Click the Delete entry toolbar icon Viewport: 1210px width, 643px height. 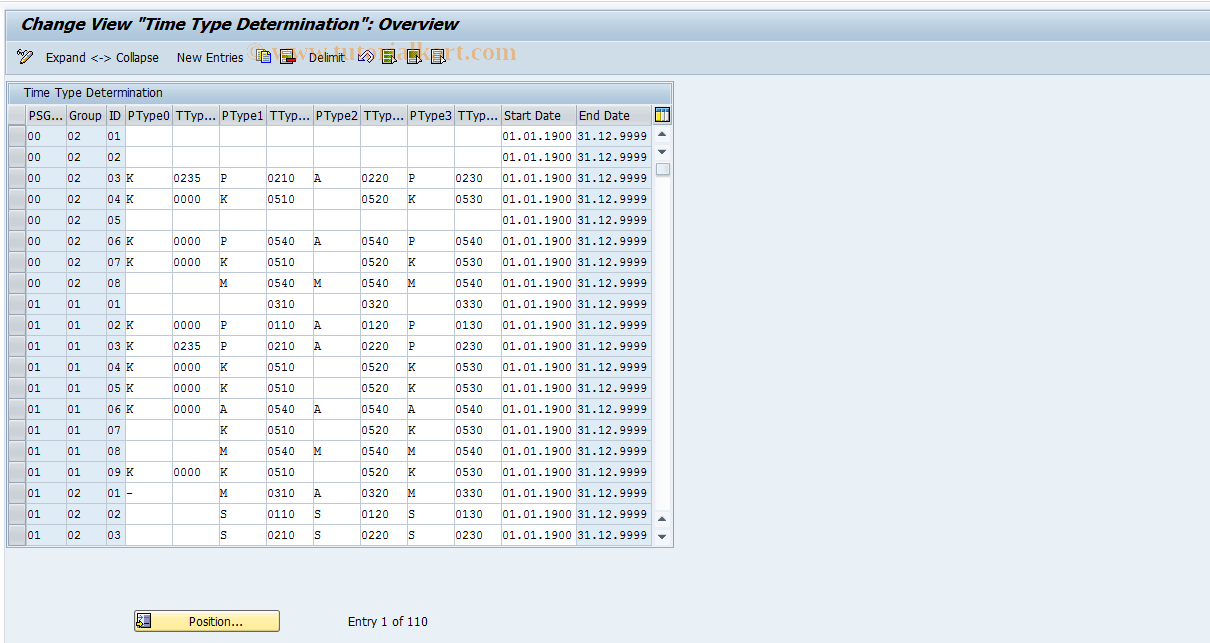click(287, 57)
